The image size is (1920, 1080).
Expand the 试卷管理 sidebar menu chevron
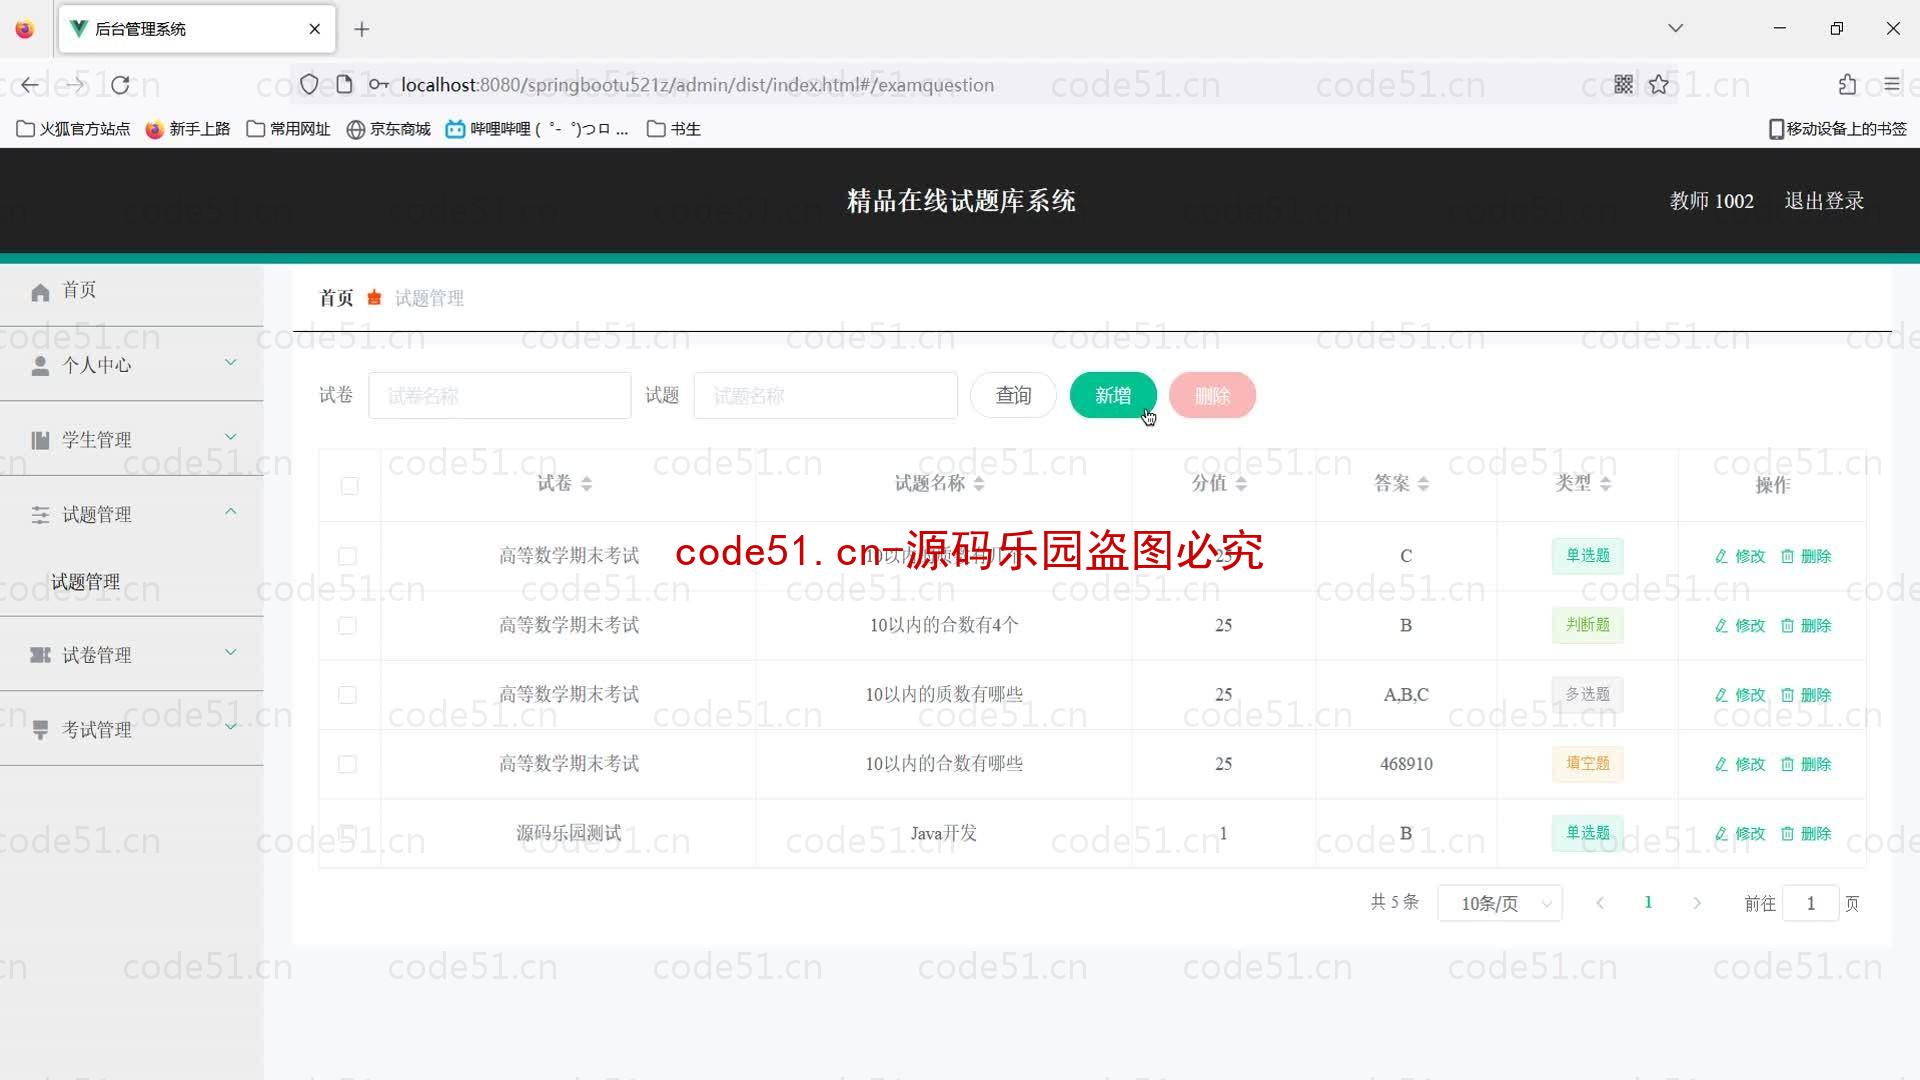click(x=231, y=652)
